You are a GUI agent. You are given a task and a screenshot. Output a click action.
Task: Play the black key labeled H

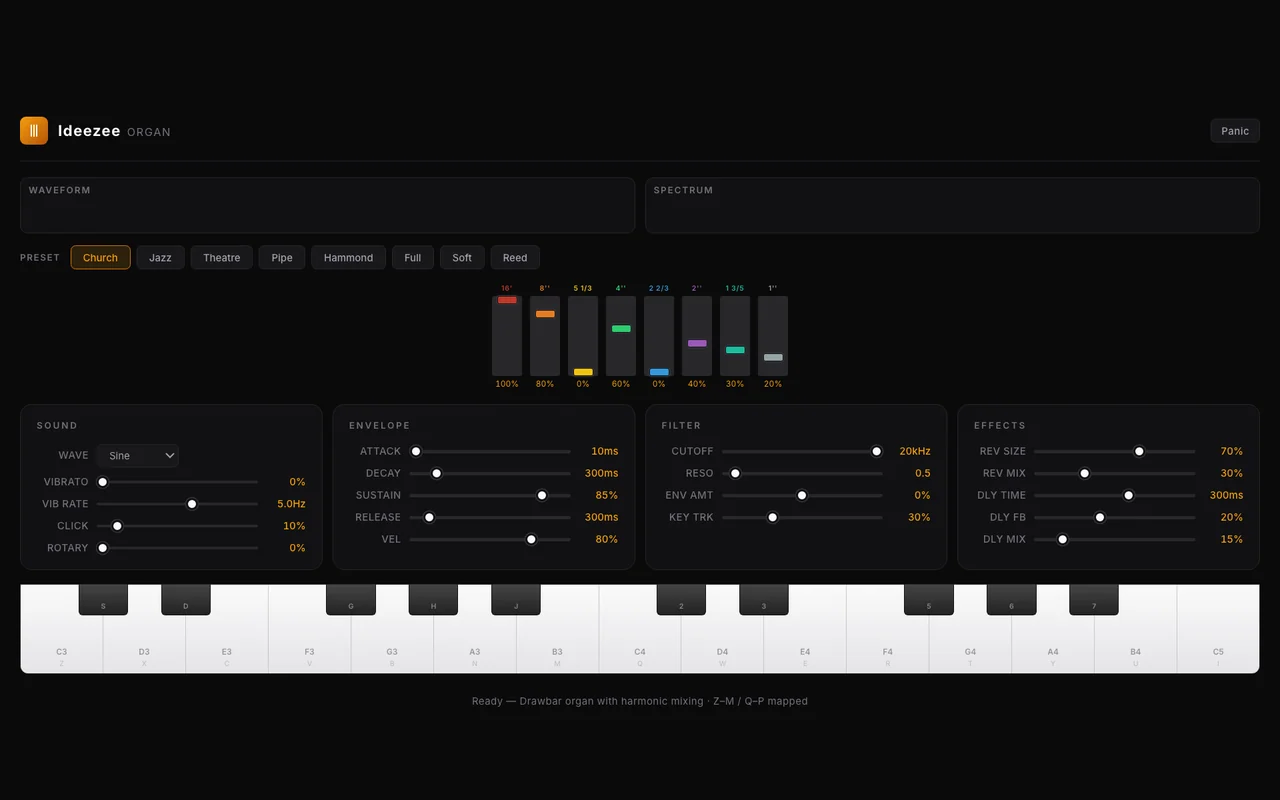coord(433,600)
